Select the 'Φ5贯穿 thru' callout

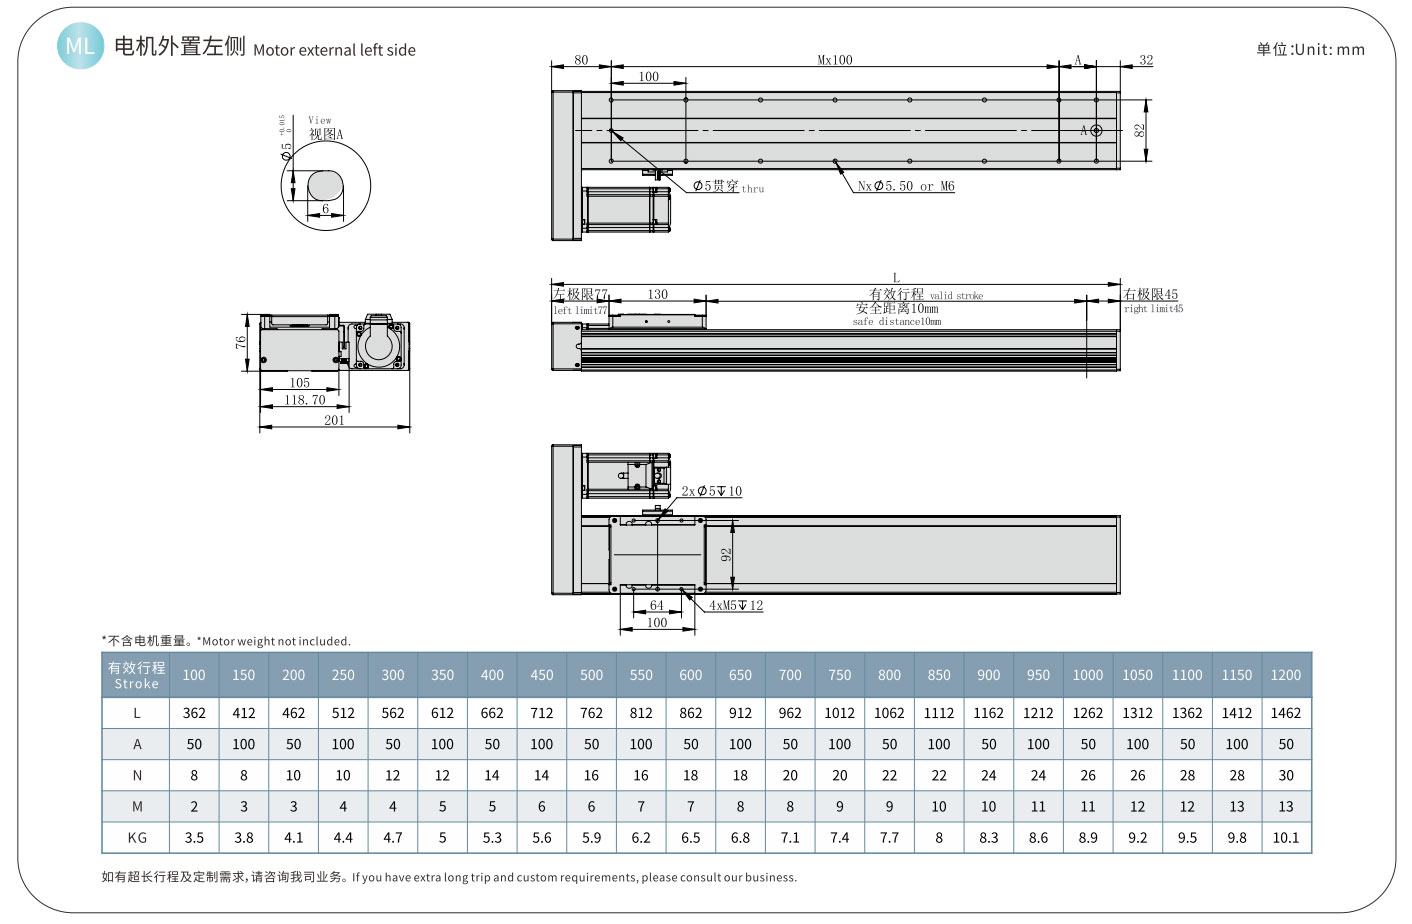pyautogui.click(x=728, y=186)
